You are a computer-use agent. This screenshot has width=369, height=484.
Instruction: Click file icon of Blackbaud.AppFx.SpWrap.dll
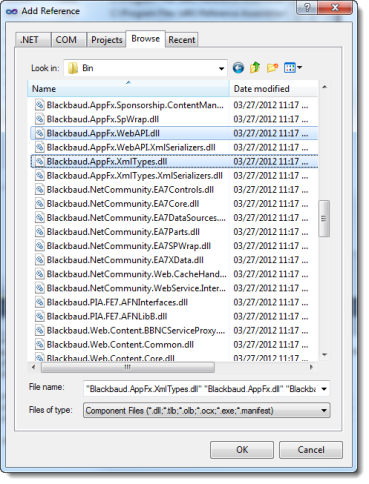(x=40, y=119)
